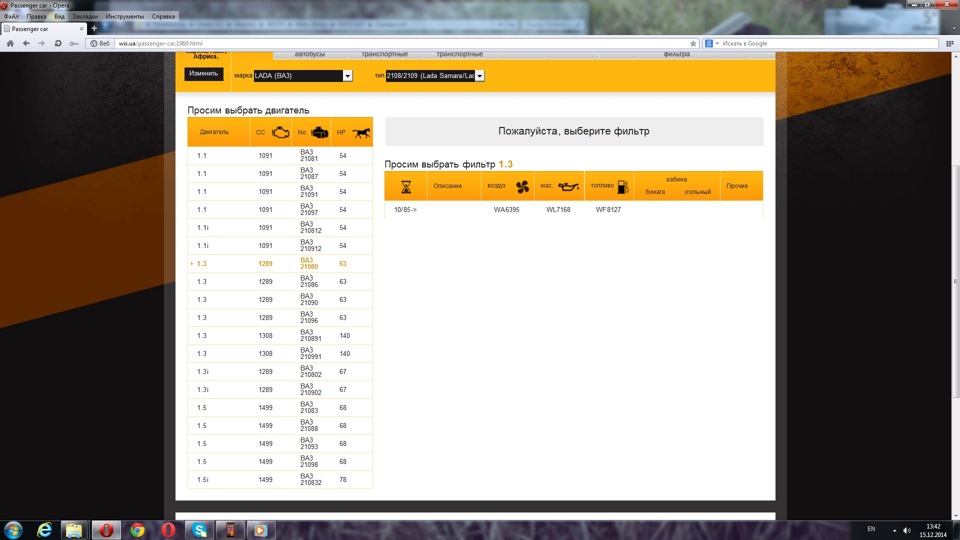This screenshot has width=960, height=540.
Task: Open Windows Start menu orb
Action: 13,530
